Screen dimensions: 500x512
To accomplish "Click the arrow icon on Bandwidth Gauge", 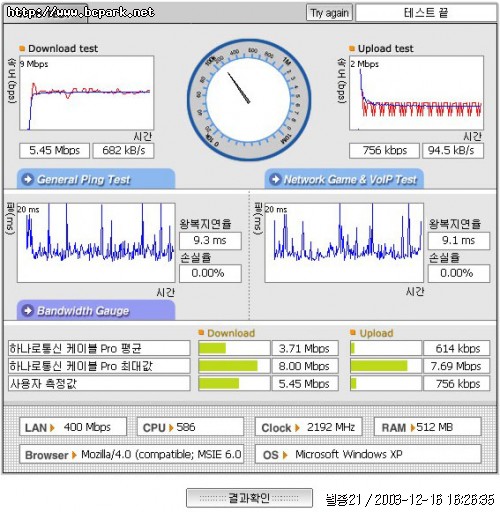I will [x=27, y=310].
